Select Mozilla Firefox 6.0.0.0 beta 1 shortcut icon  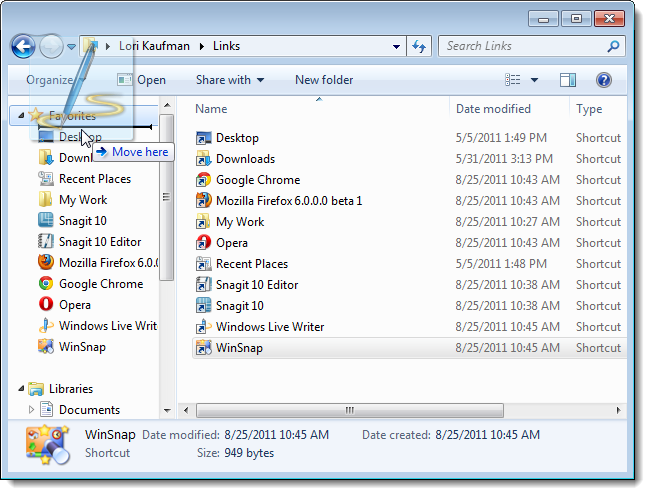[204, 201]
